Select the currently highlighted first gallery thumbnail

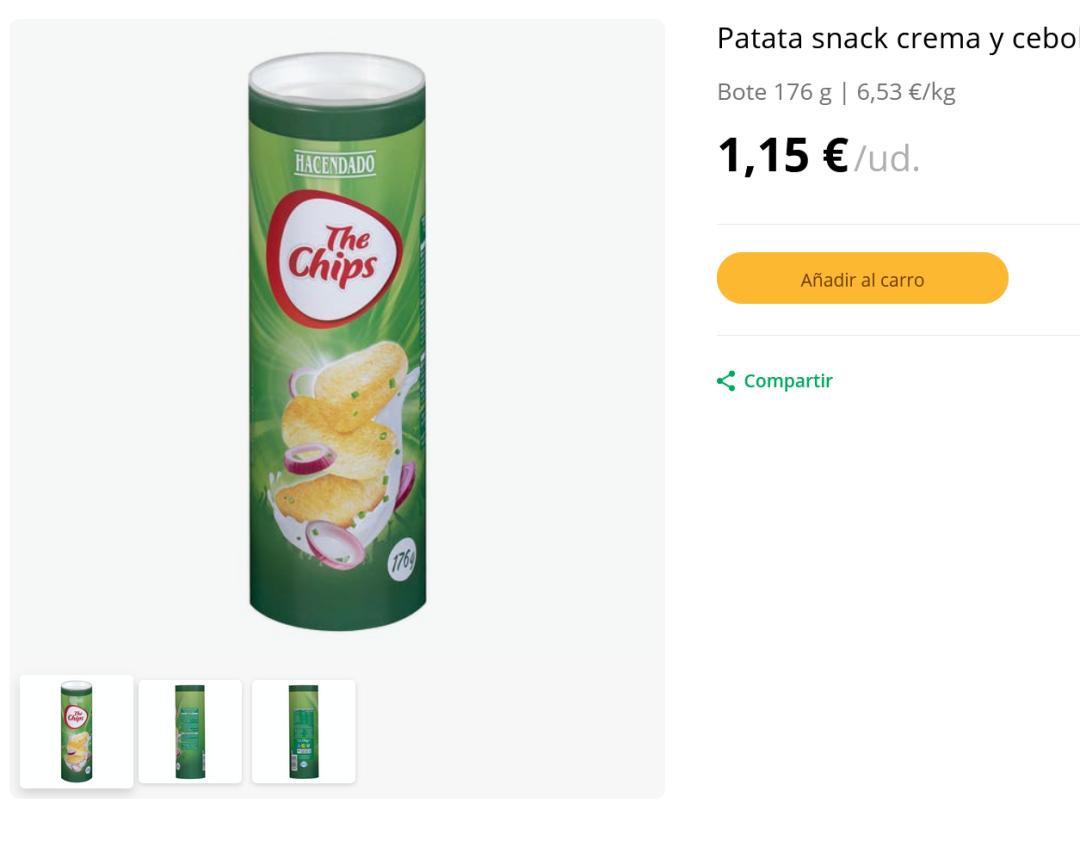click(x=77, y=731)
